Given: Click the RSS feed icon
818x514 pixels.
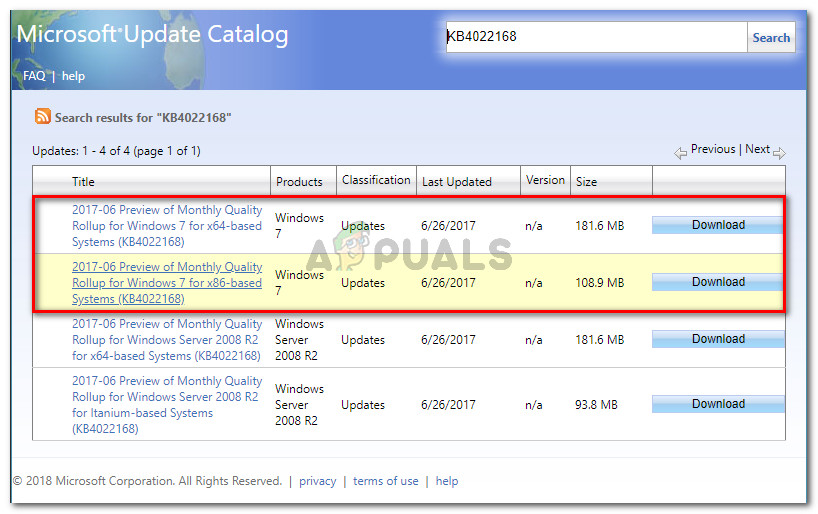Looking at the screenshot, I should pos(43,116).
